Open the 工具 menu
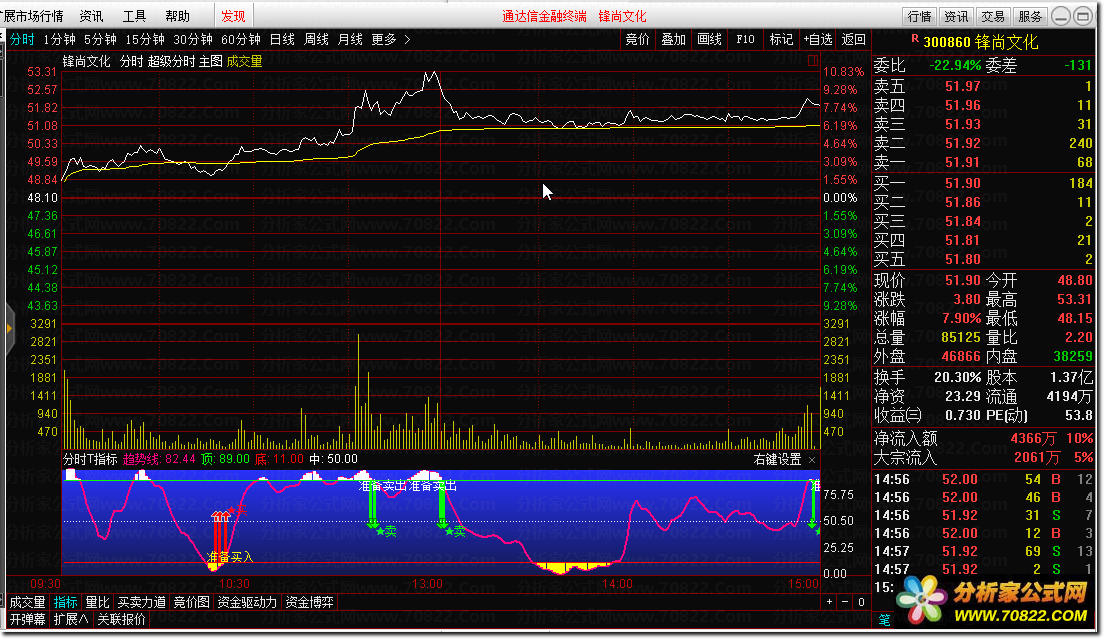Image resolution: width=1106 pixels, height=640 pixels. pyautogui.click(x=134, y=16)
